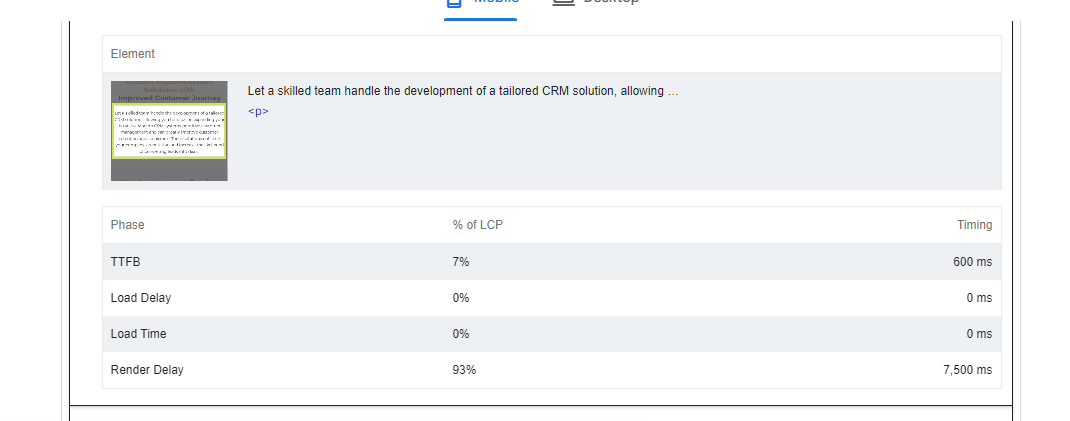
Task: Click the 0% value in Load Delay row
Action: click(461, 297)
